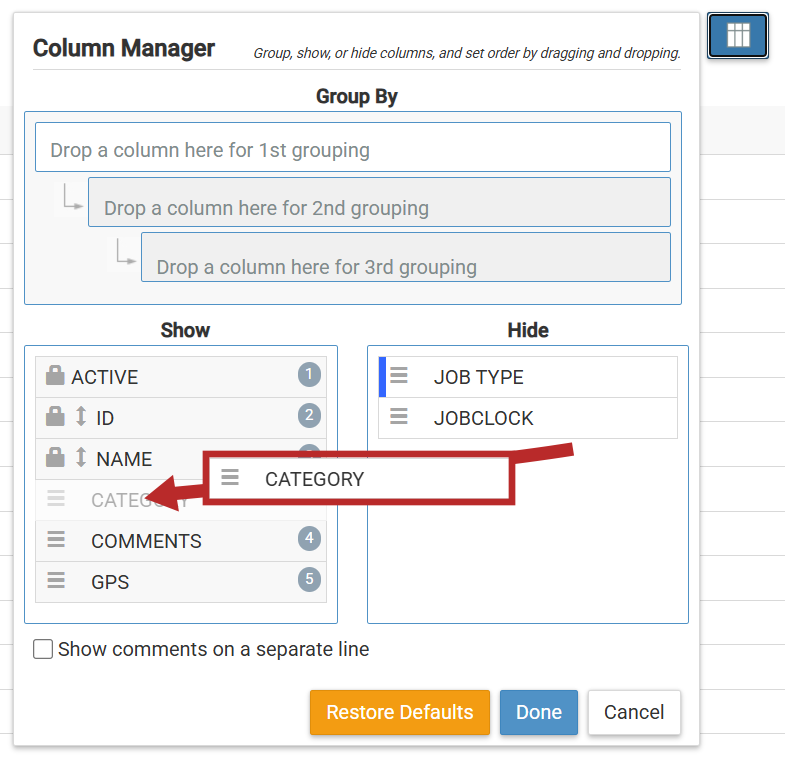Select the JOBCLOCK hidden column label
785x762 pixels.
[x=484, y=419]
